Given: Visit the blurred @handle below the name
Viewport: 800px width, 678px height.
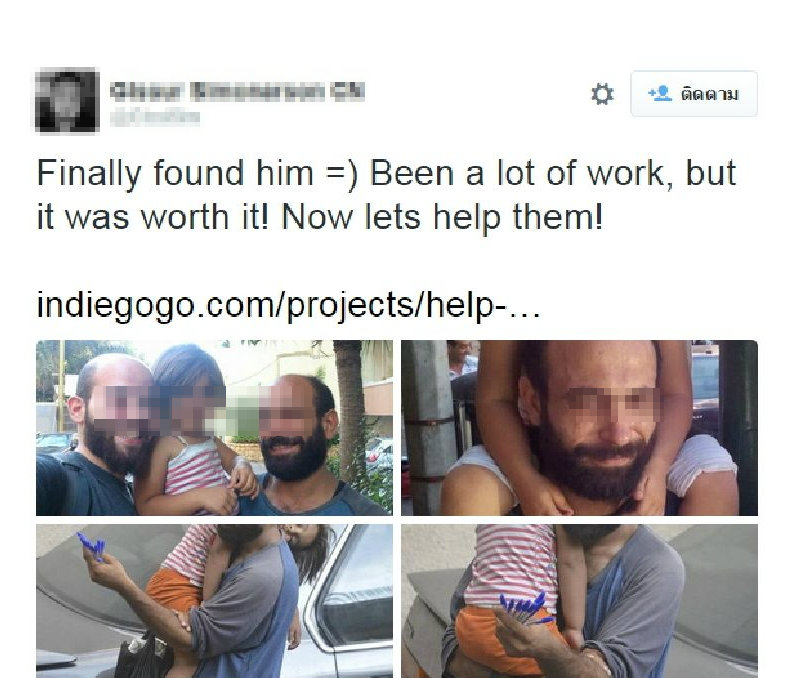Looking at the screenshot, I should (x=155, y=117).
